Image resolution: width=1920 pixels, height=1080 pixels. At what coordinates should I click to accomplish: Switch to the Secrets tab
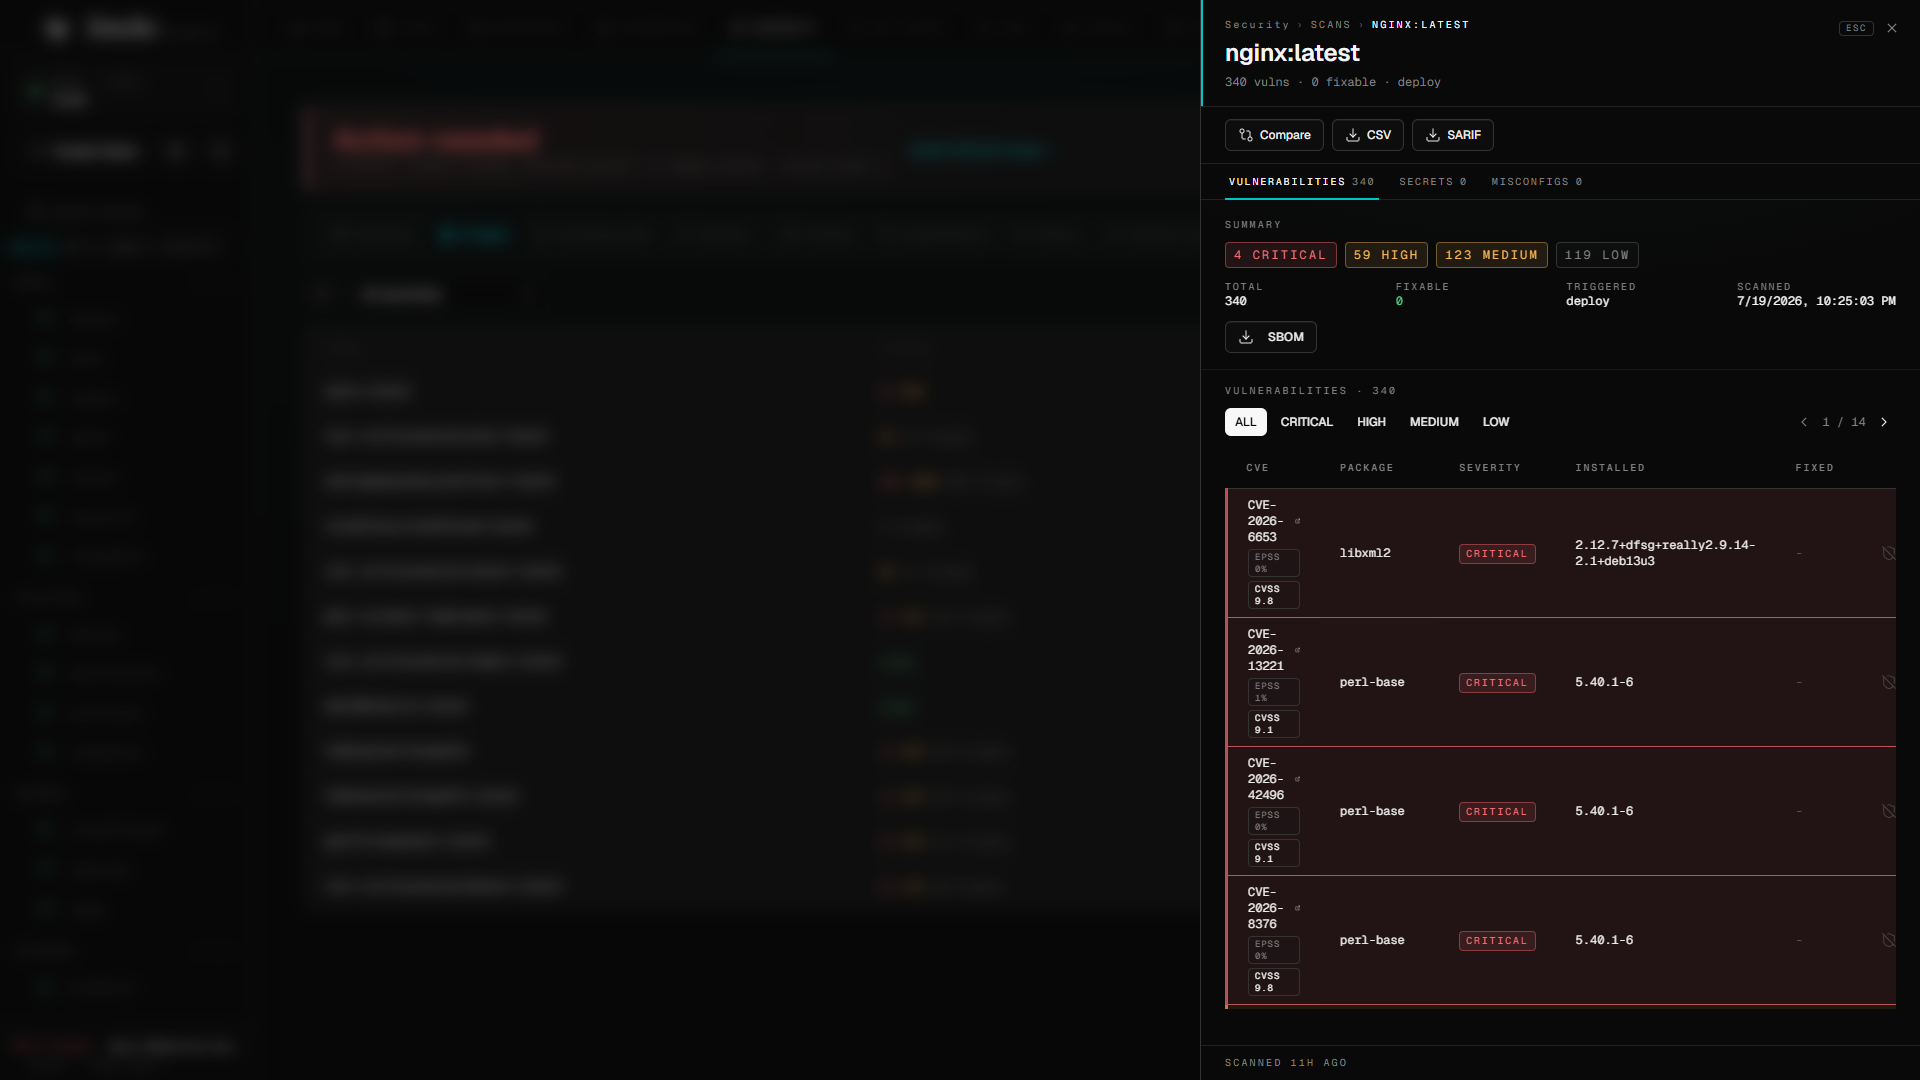[1432, 182]
